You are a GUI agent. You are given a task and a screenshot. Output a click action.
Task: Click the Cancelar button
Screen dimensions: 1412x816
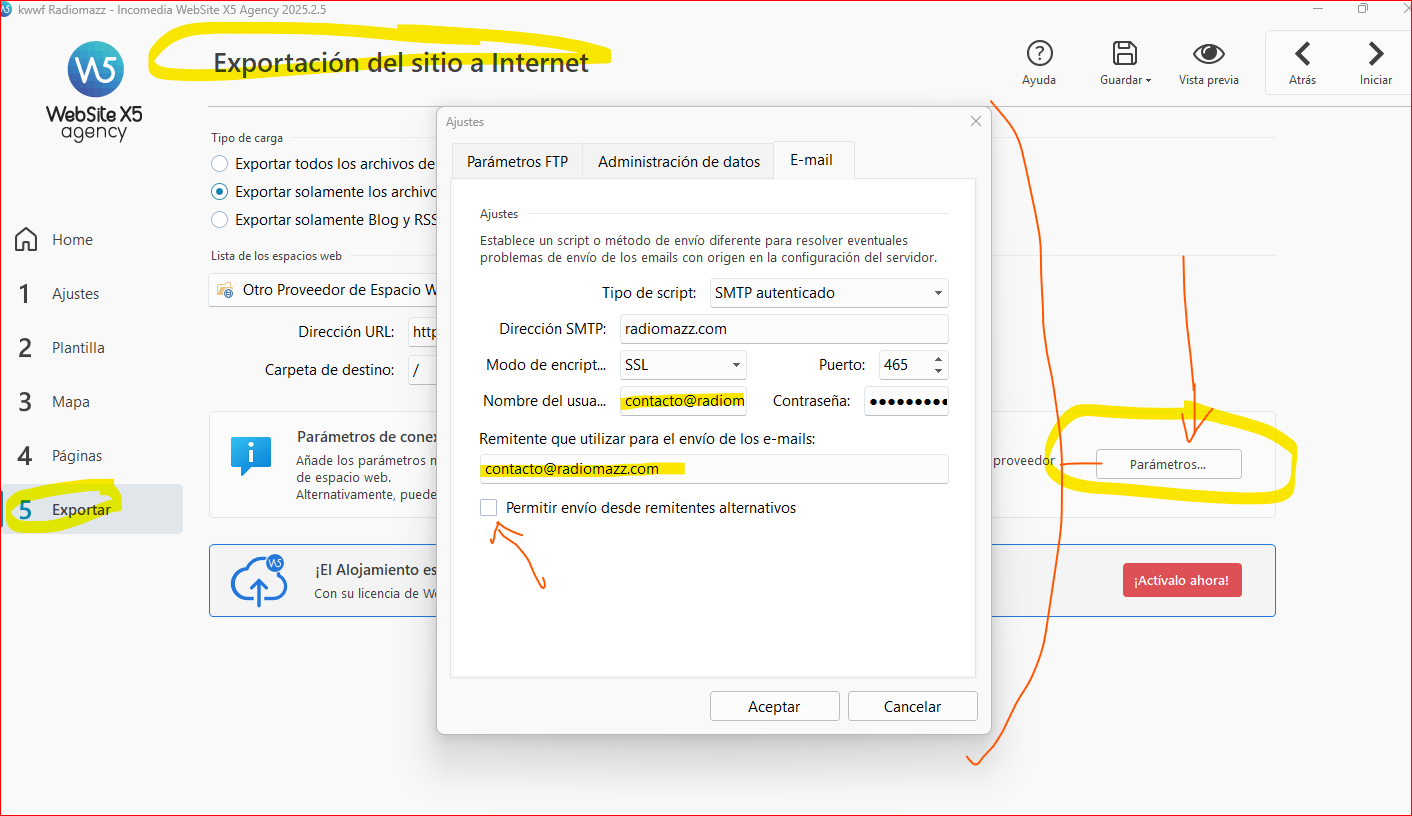[912, 706]
